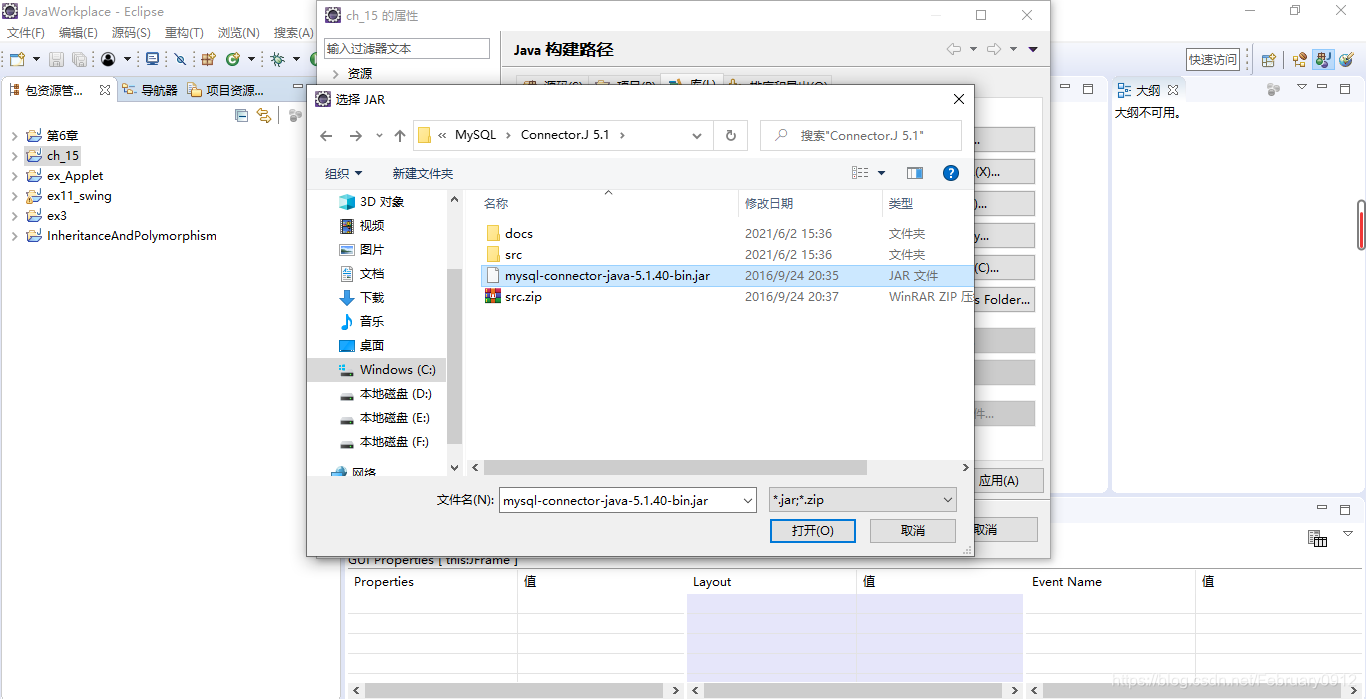Click the filter text field in properties
This screenshot has height=699, width=1366.
[x=407, y=48]
